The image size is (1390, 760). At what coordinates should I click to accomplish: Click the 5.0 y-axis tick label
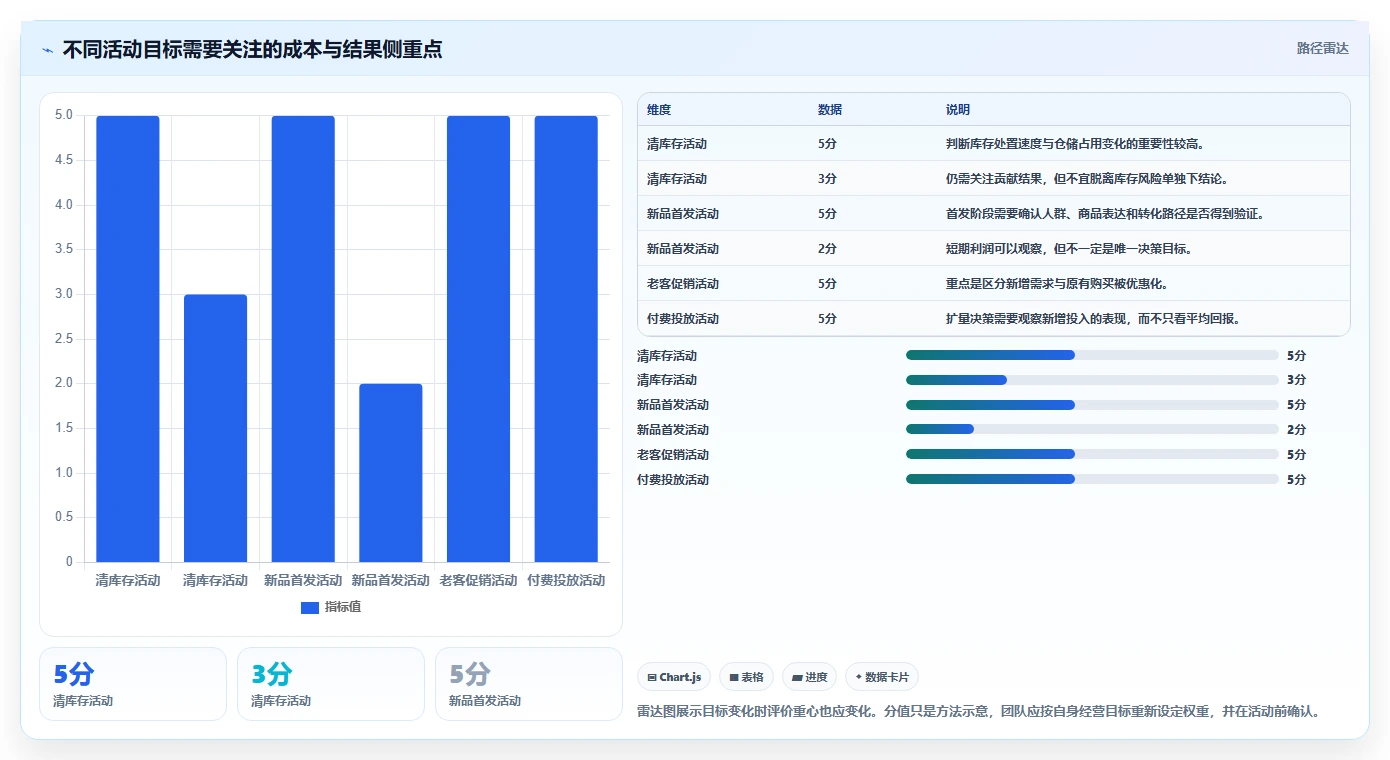point(64,115)
